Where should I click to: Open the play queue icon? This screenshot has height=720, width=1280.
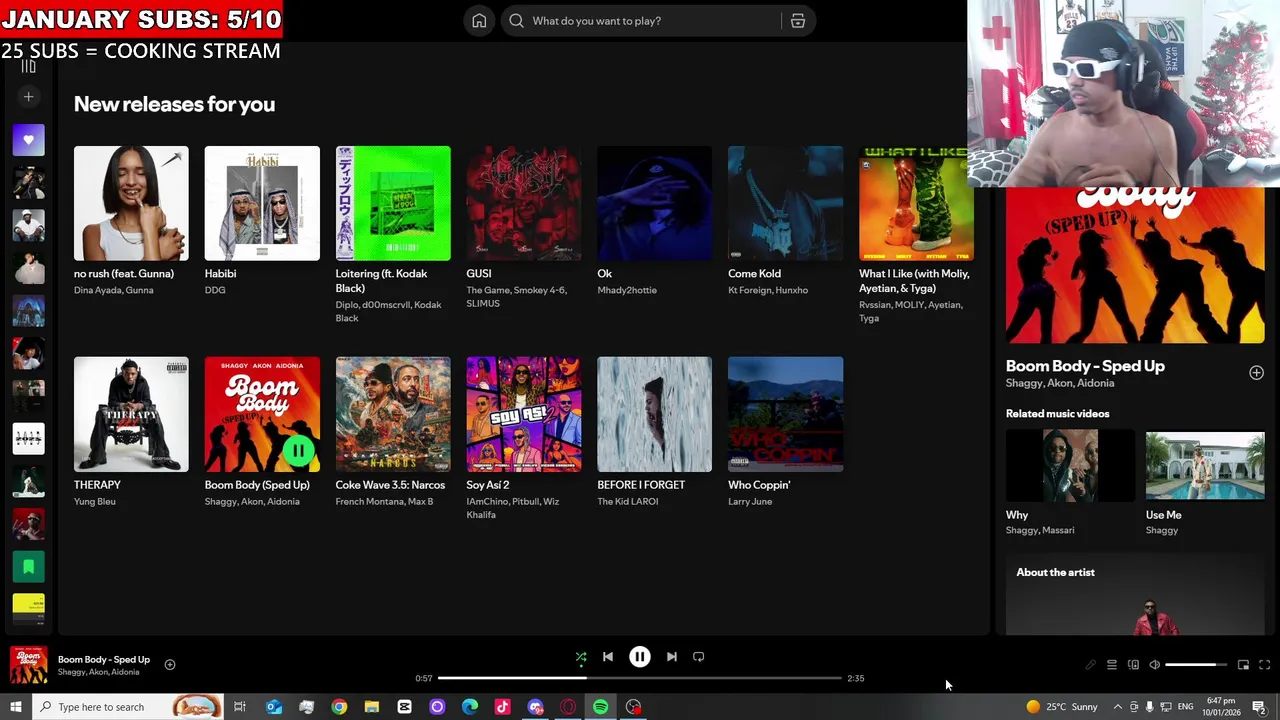pos(1111,665)
